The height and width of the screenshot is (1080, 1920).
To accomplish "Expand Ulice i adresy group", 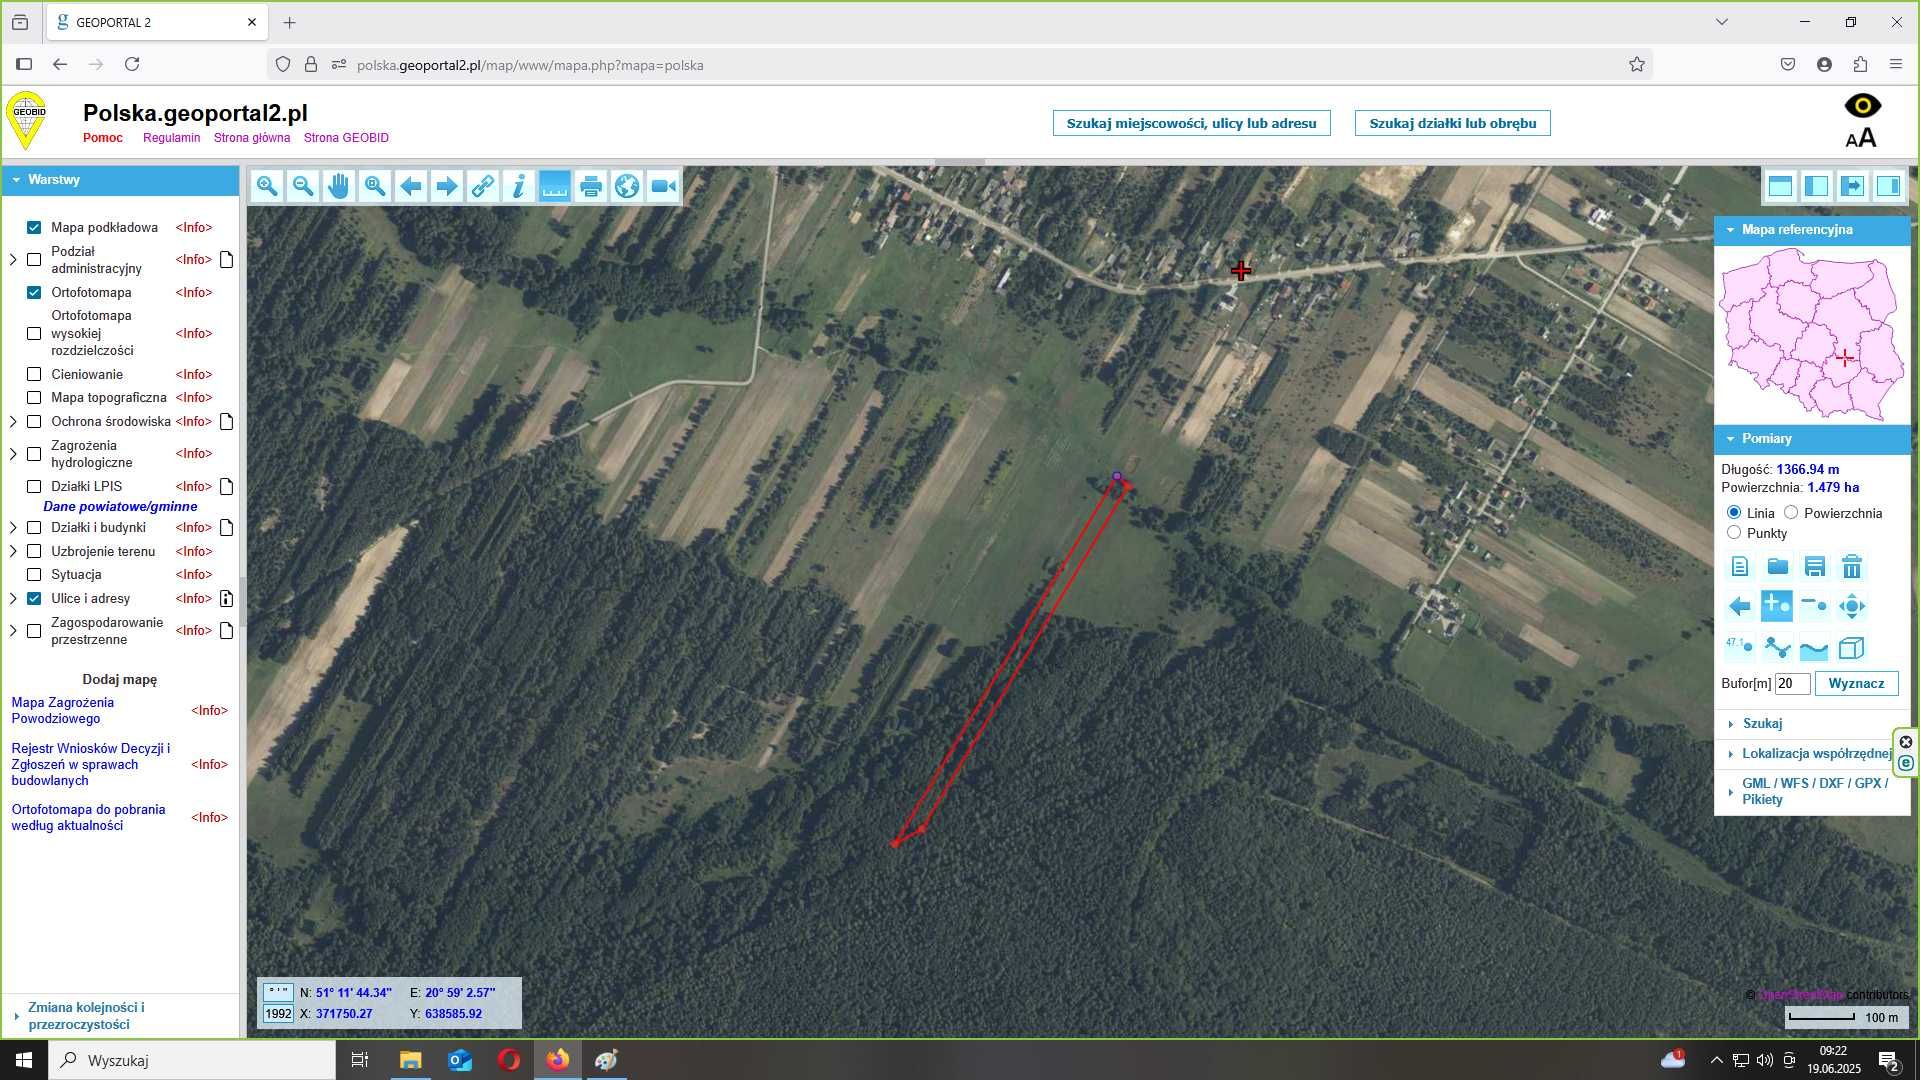I will pos(13,599).
